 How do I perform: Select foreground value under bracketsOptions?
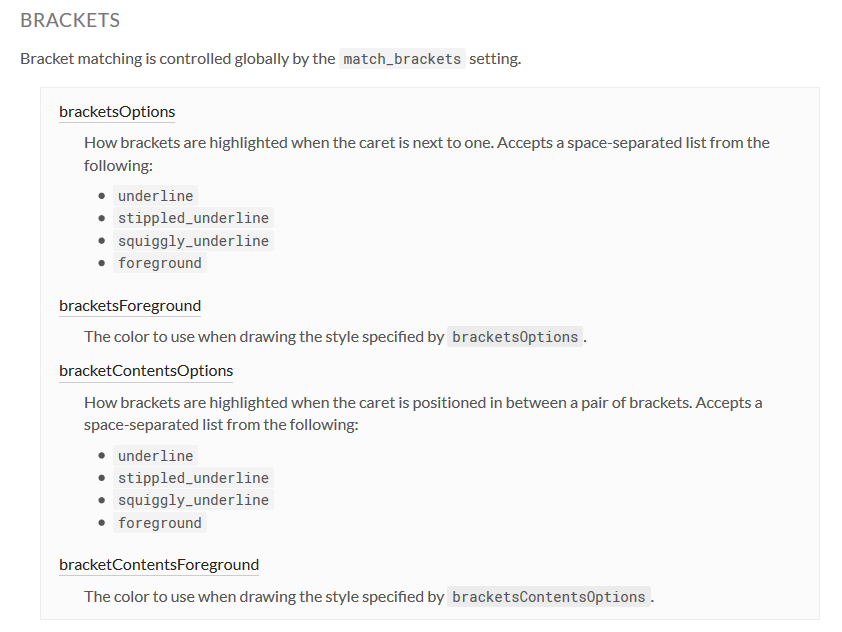160,263
